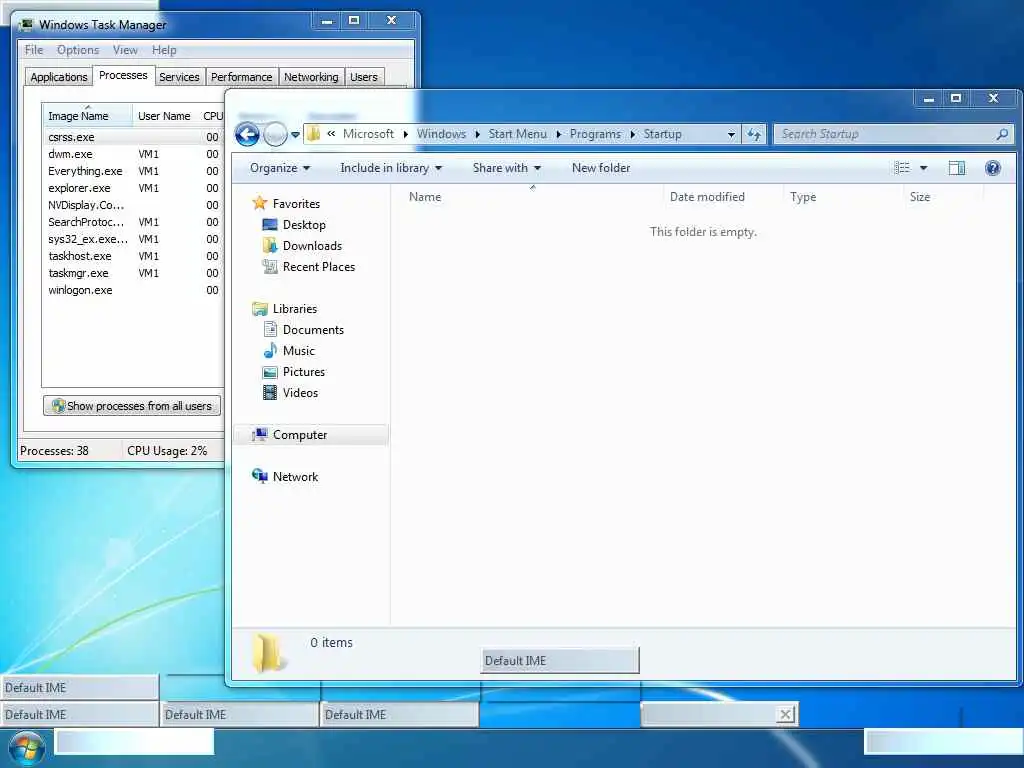This screenshot has width=1024, height=768.
Task: Select Favorites star in navigation pane
Action: click(x=260, y=203)
